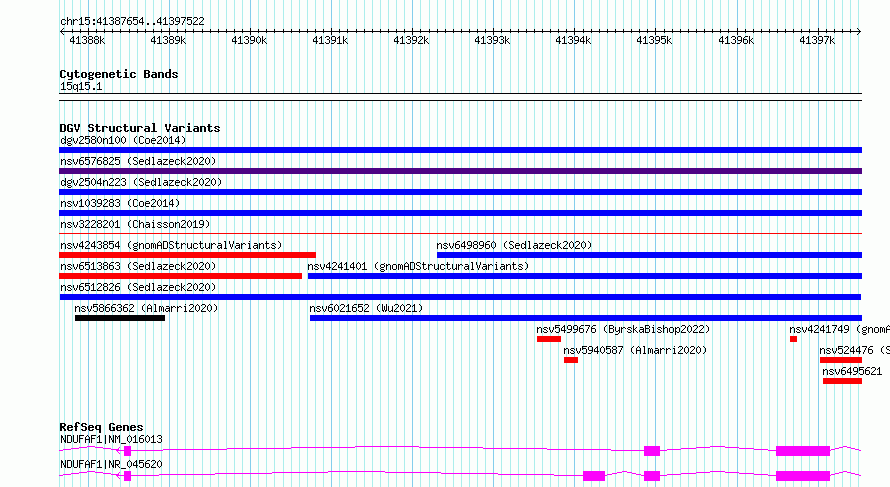Image resolution: width=890 pixels, height=487 pixels.
Task: Open the nsv6021652 (Wu2021) label
Action: [366, 308]
